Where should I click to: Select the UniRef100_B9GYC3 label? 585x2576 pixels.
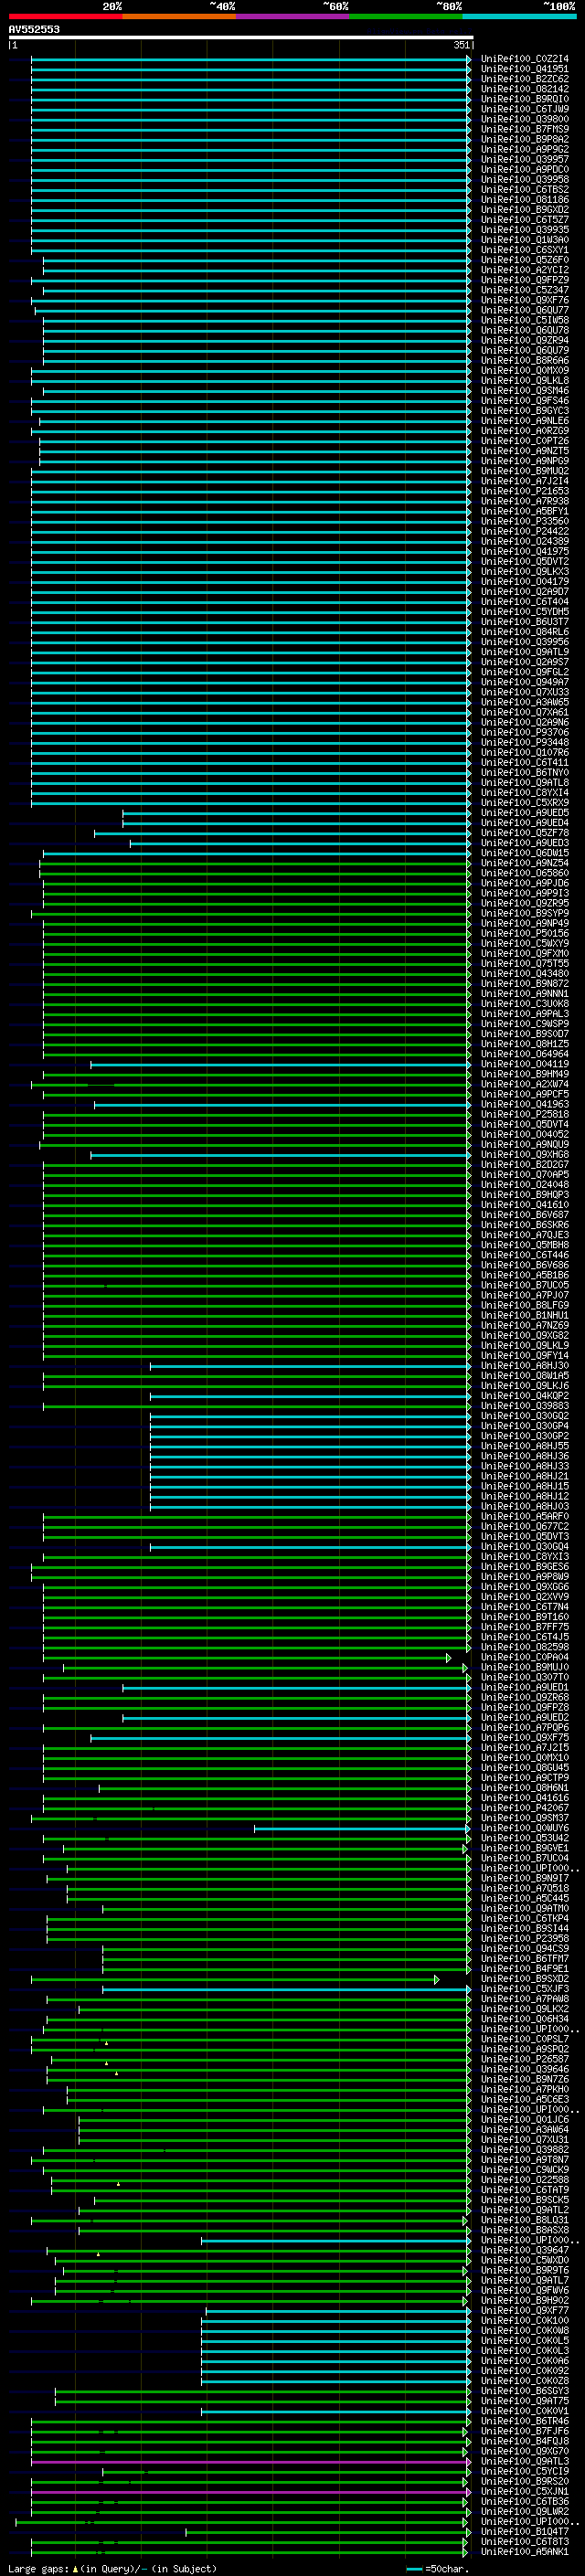tap(524, 411)
